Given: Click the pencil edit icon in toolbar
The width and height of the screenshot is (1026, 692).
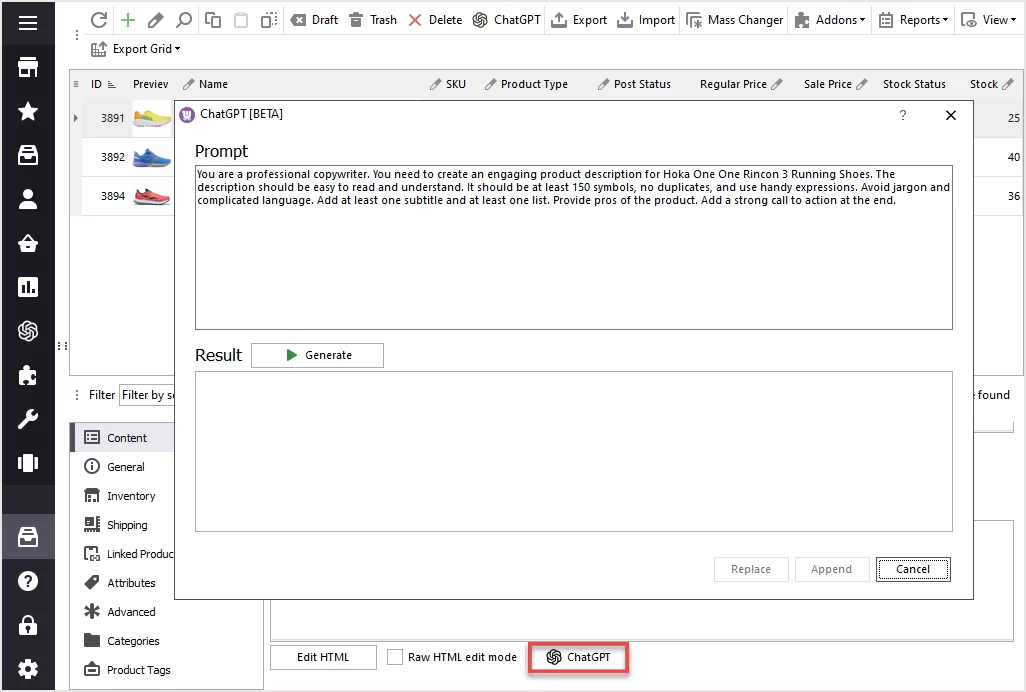Looking at the screenshot, I should pos(155,20).
